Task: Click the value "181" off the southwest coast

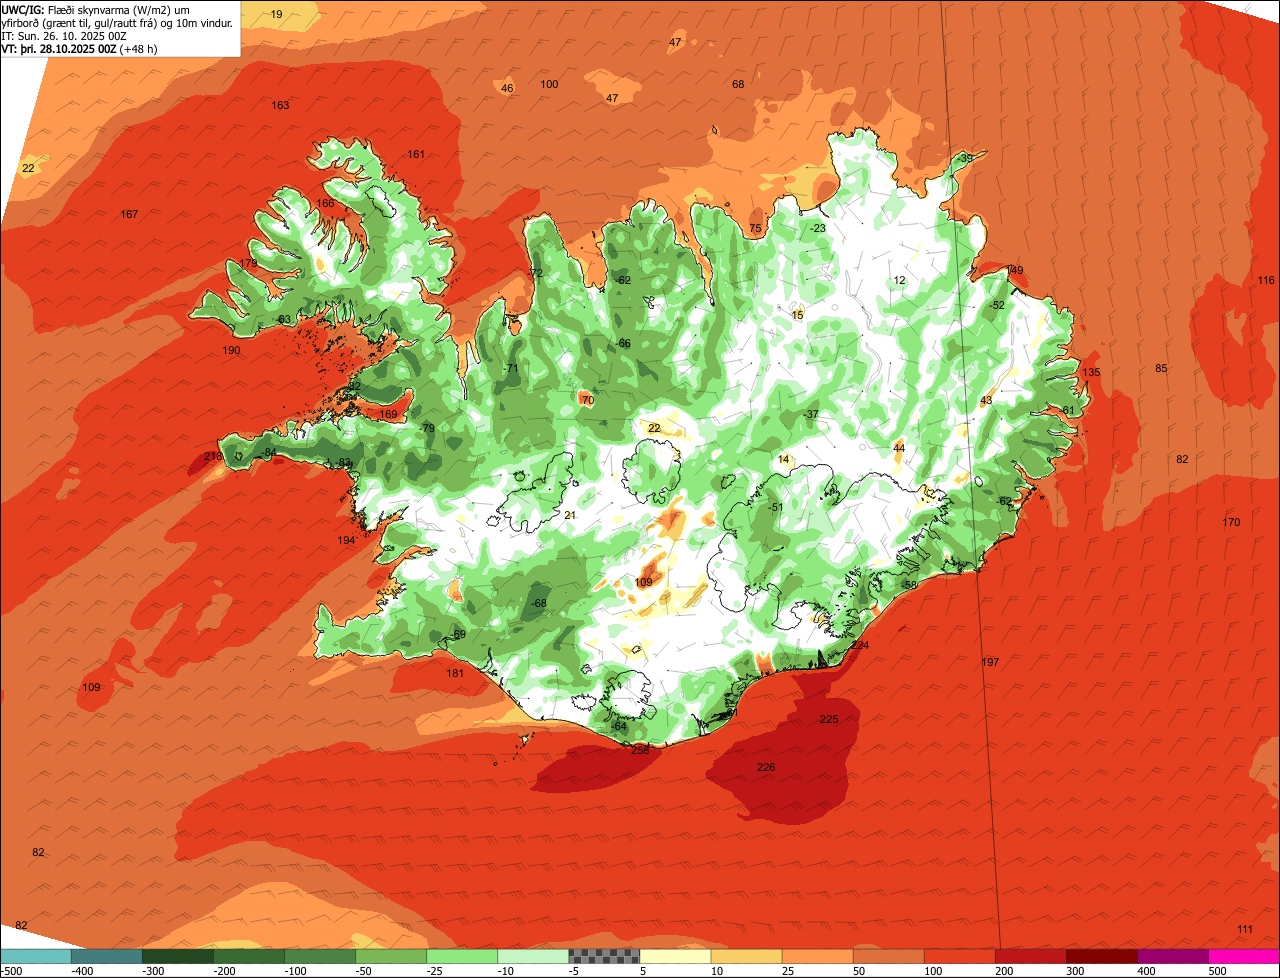Action: 455,673
